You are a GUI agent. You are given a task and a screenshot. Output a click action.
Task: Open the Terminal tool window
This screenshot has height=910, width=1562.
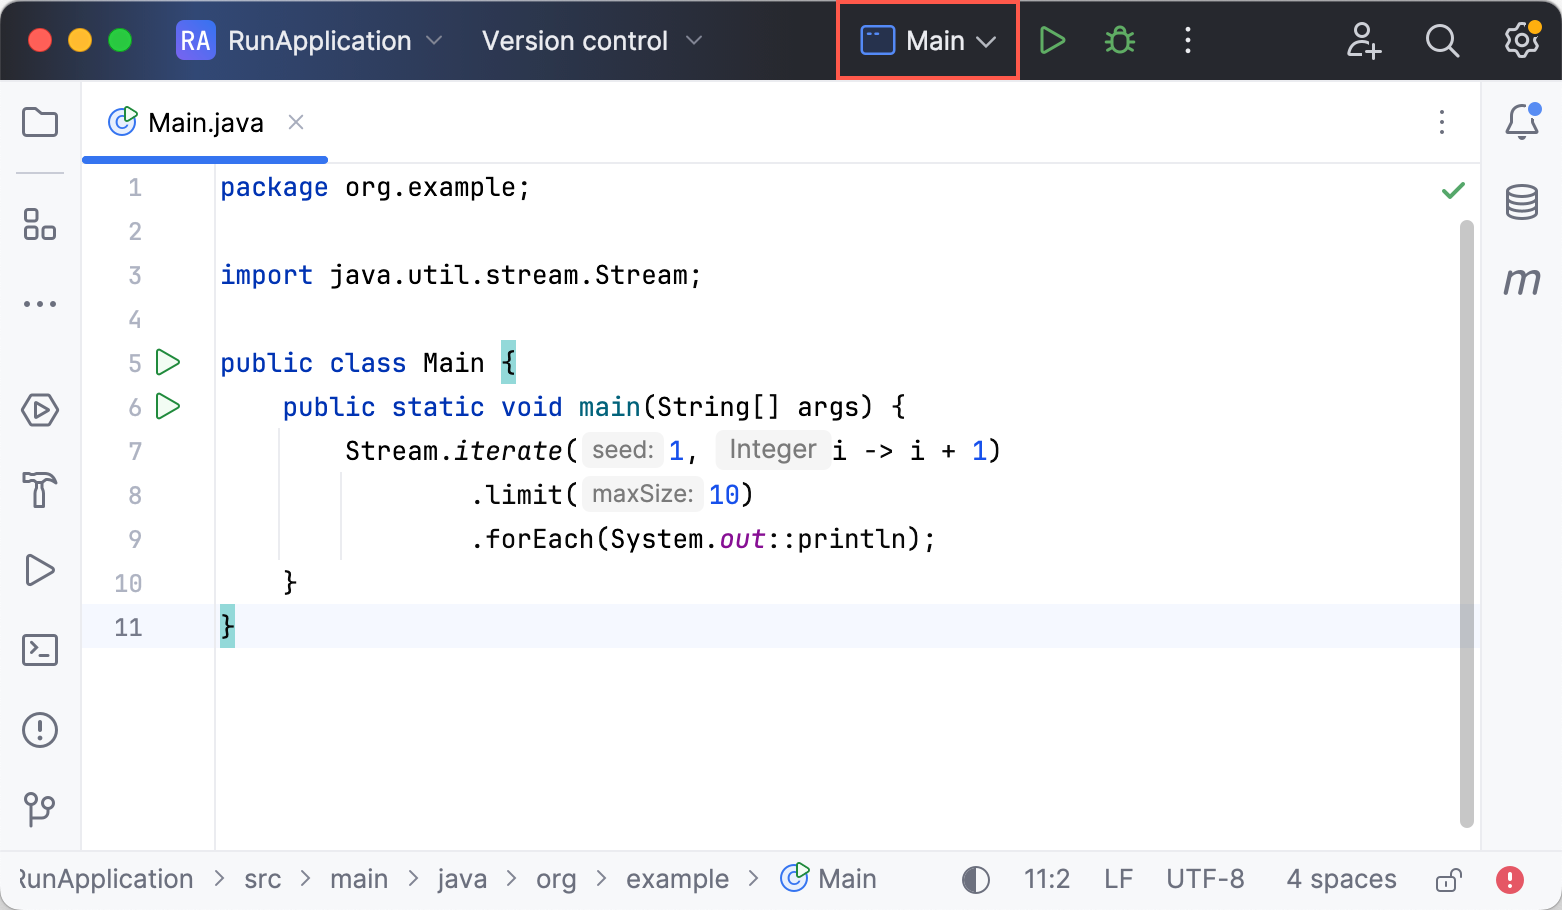tap(39, 650)
